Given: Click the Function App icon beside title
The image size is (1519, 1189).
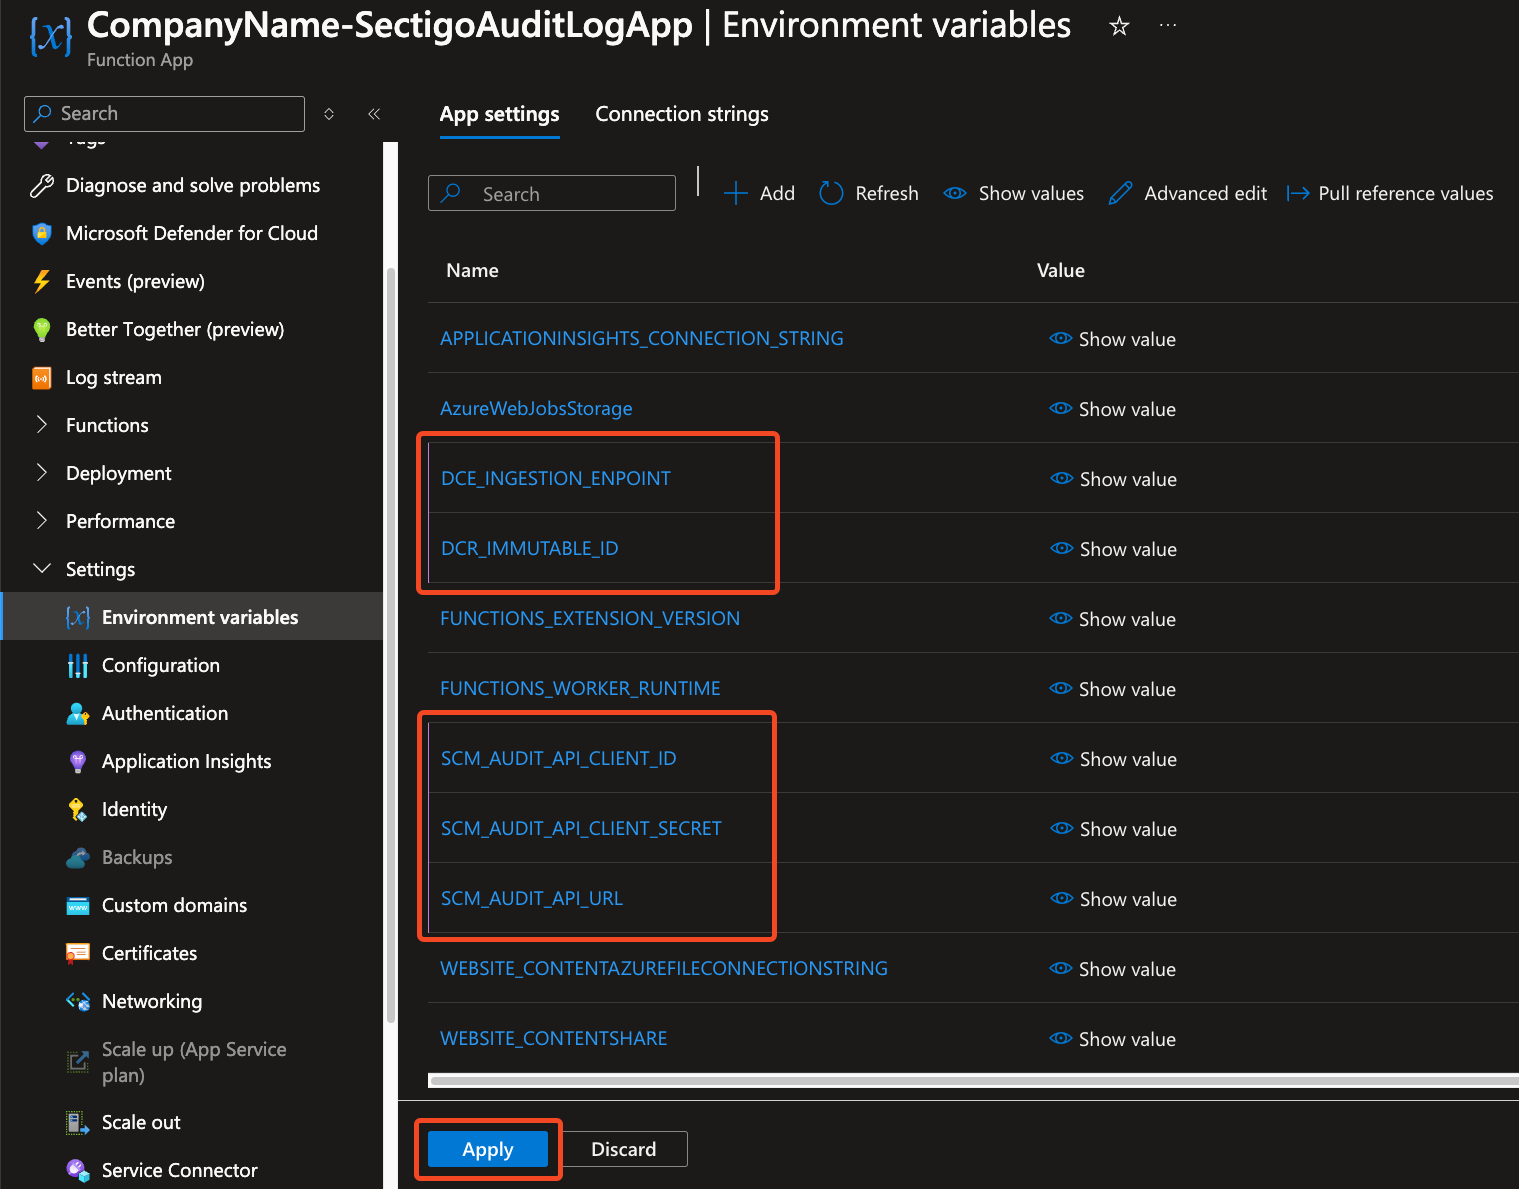Looking at the screenshot, I should click(x=50, y=37).
